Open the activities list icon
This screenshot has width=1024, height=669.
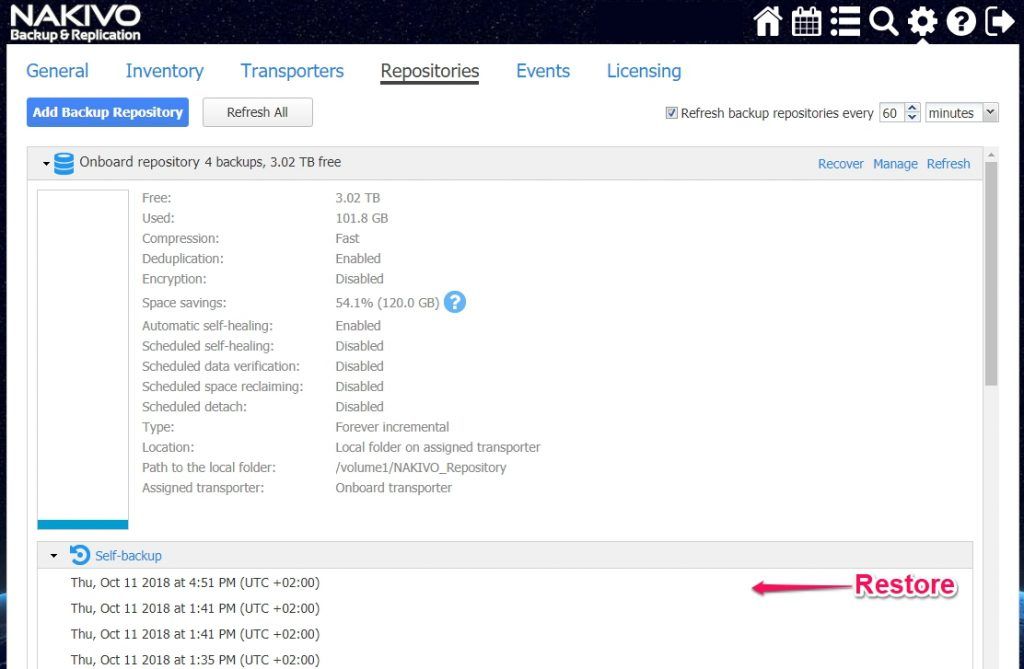pos(845,21)
